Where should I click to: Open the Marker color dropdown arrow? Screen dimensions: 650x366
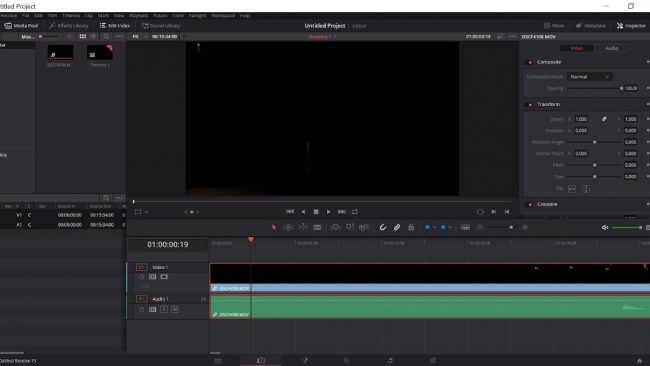pos(450,228)
